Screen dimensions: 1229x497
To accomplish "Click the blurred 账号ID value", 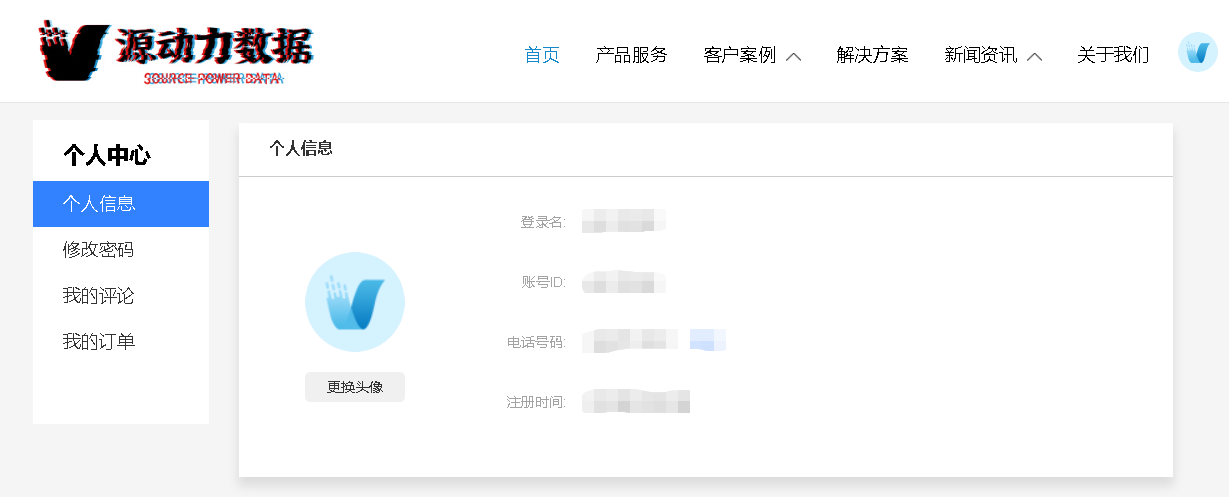I will (x=624, y=282).
